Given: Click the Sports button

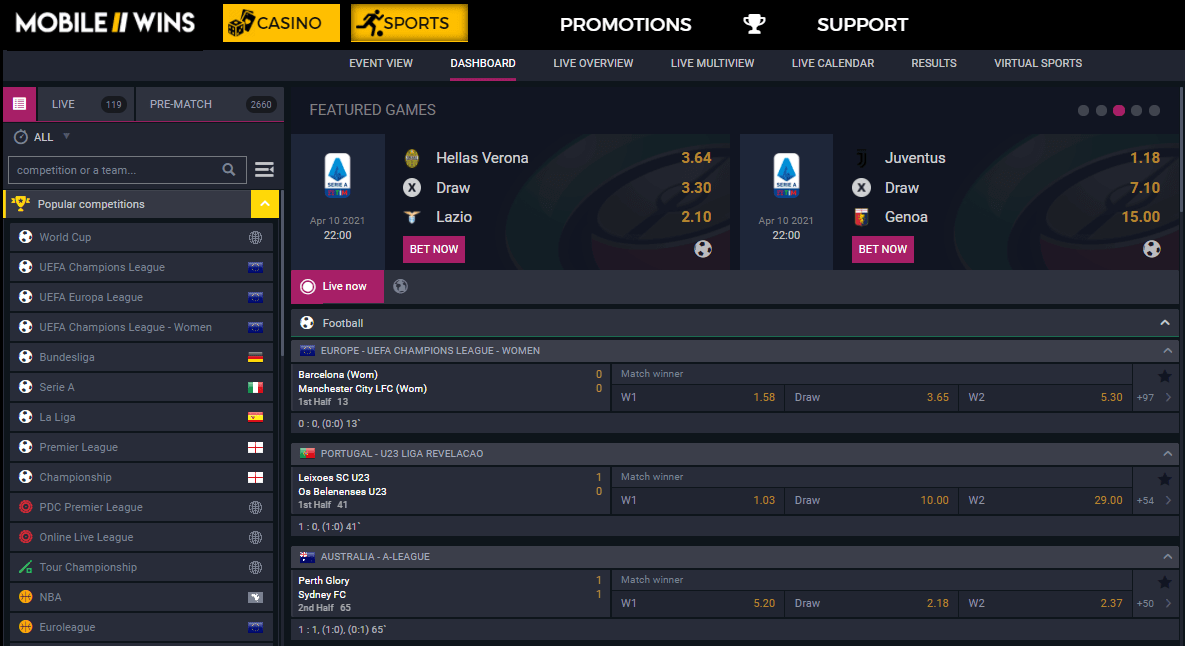Looking at the screenshot, I should coord(409,23).
